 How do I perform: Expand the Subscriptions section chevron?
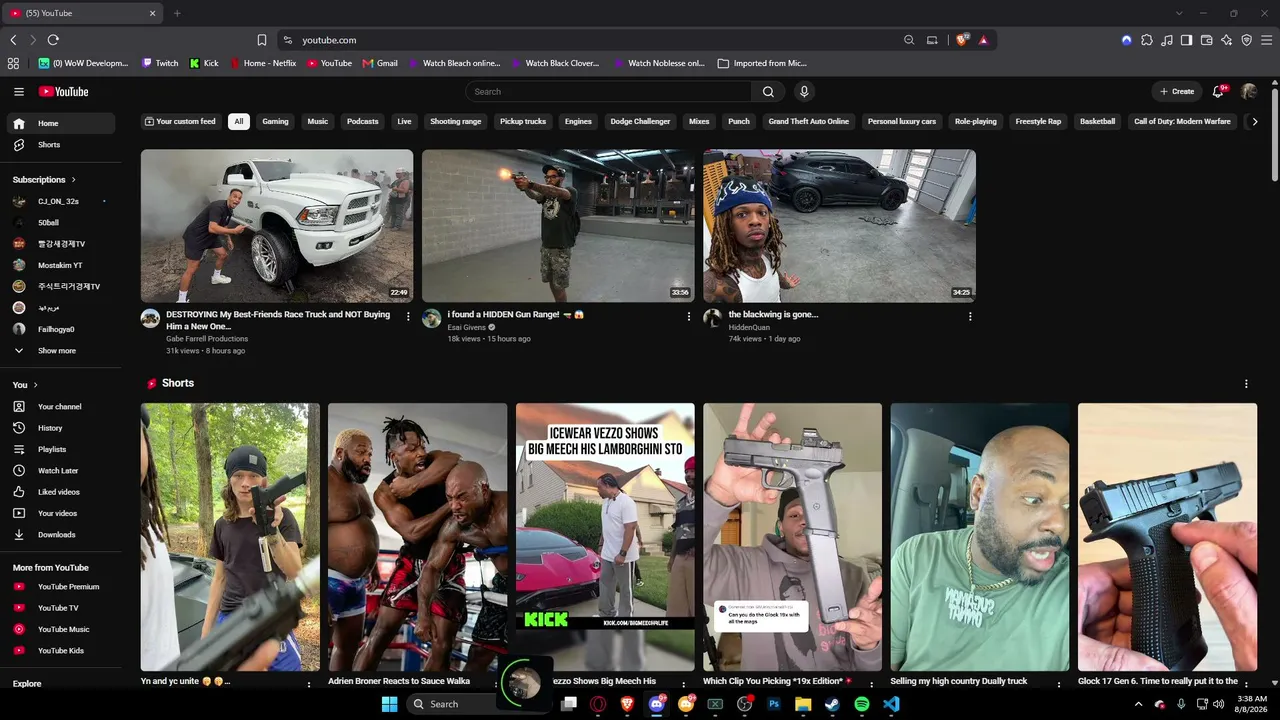tap(73, 180)
